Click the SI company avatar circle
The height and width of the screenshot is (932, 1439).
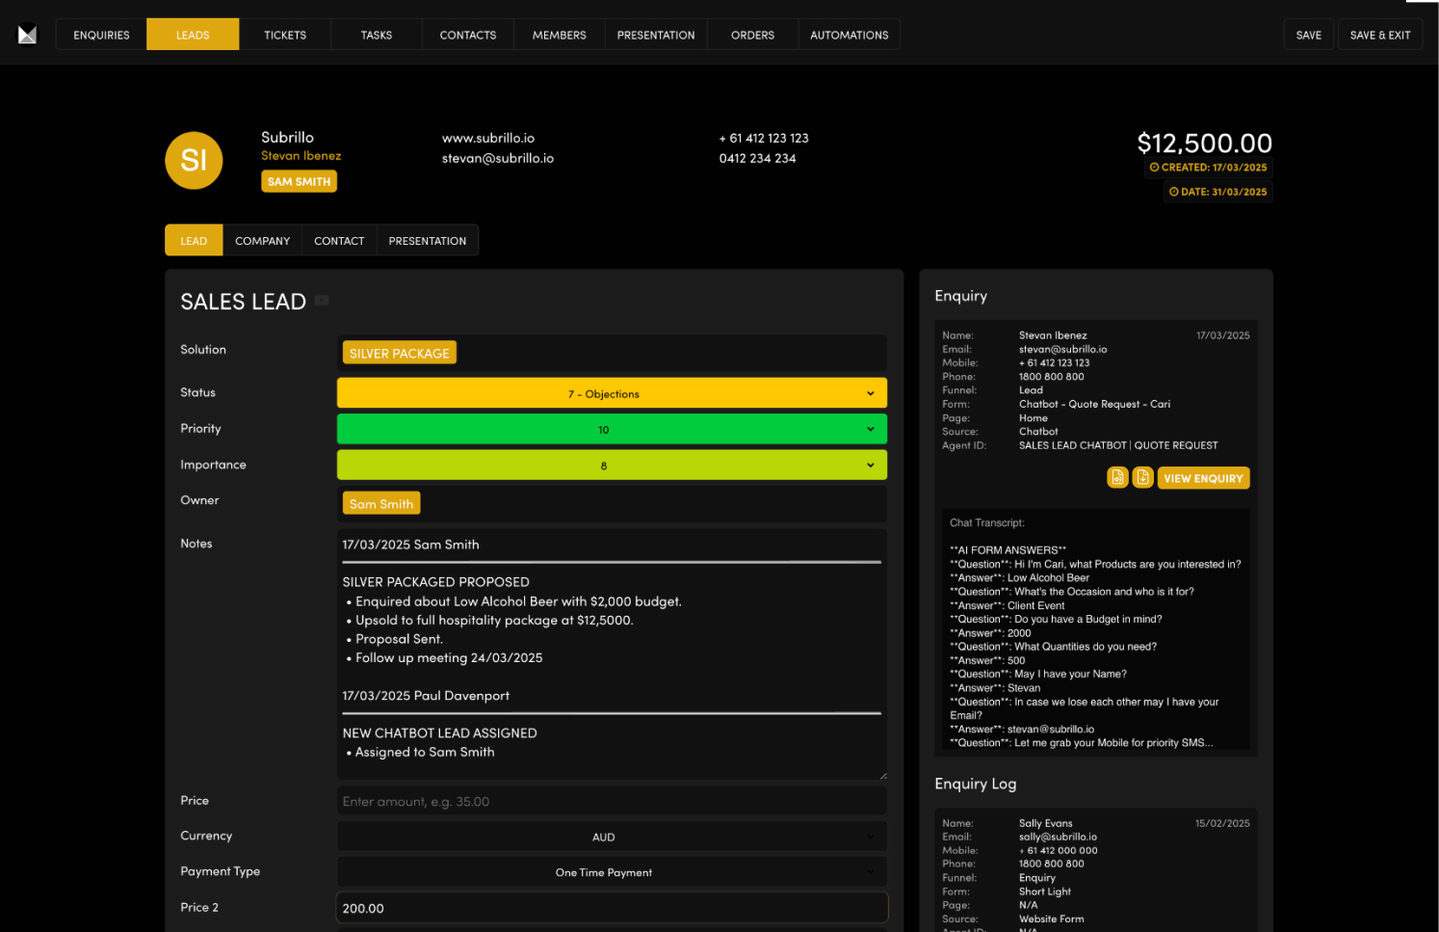coord(194,160)
